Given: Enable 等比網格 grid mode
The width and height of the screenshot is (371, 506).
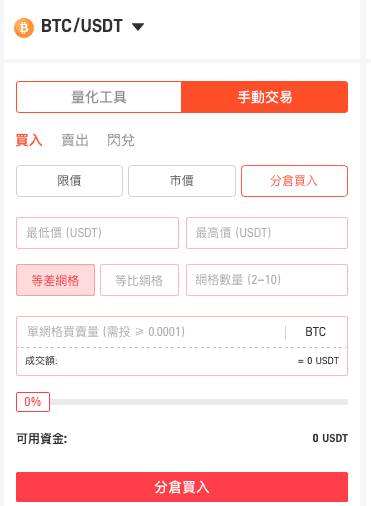Looking at the screenshot, I should (139, 280).
